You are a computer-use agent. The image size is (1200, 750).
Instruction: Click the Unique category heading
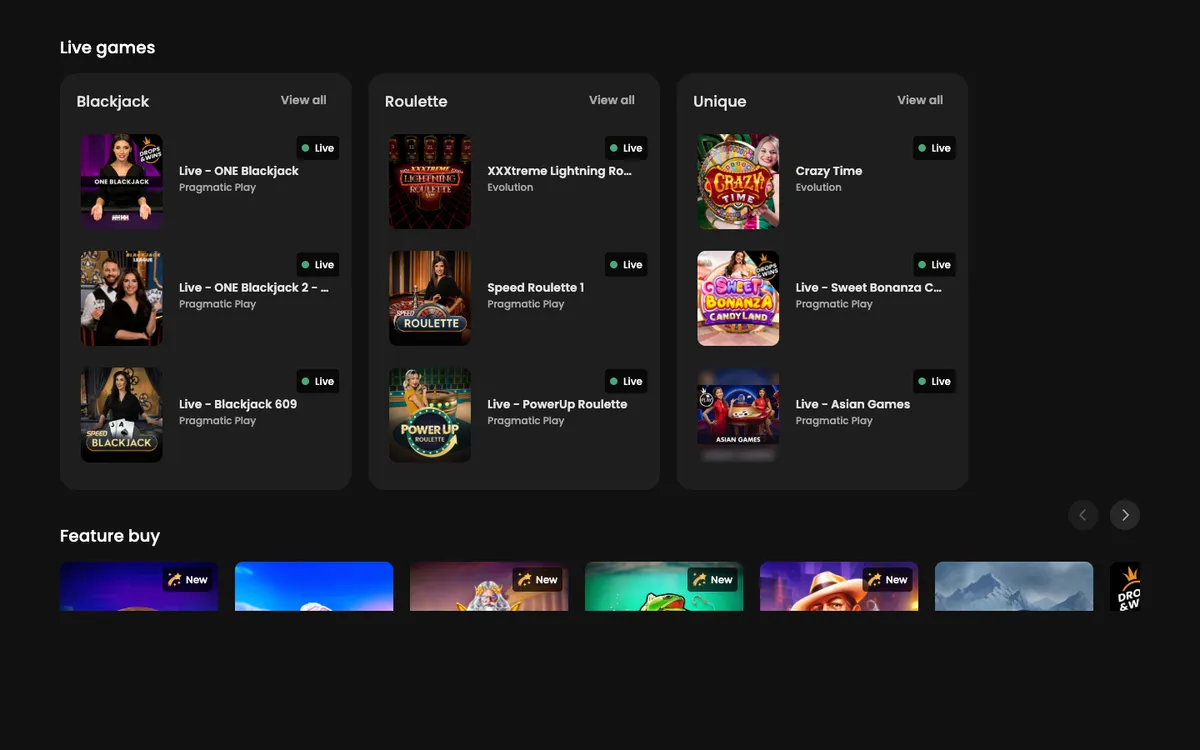click(720, 102)
